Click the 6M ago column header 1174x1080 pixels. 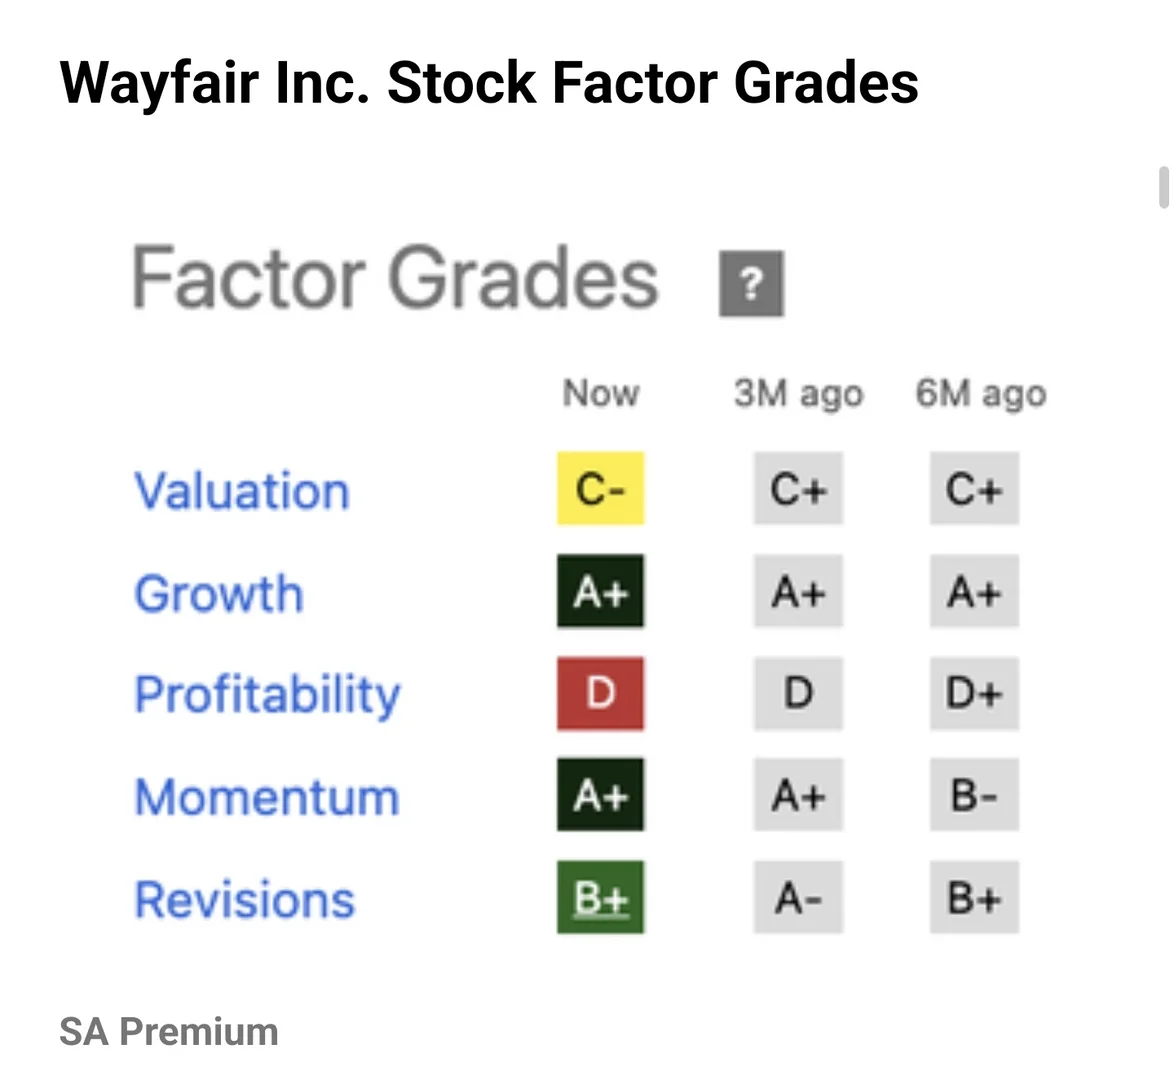[980, 394]
